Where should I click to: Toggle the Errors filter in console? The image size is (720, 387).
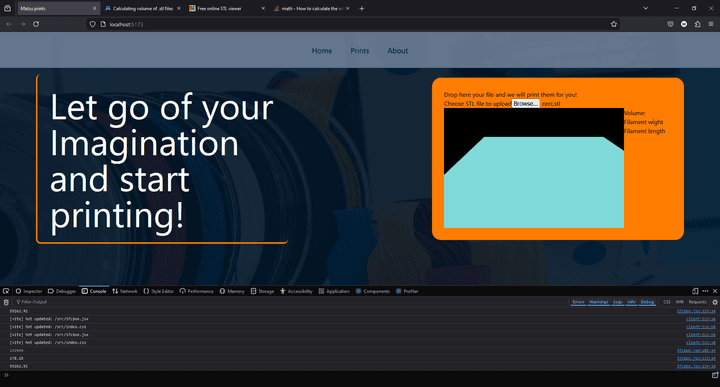578,302
